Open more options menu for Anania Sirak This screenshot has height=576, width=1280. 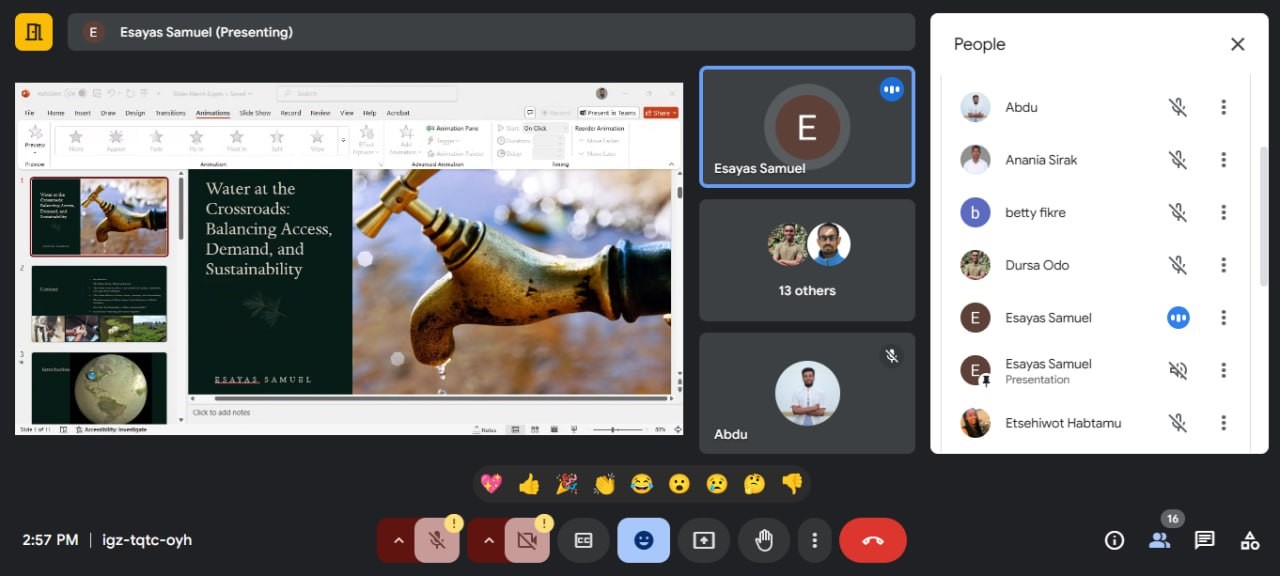coord(1223,160)
